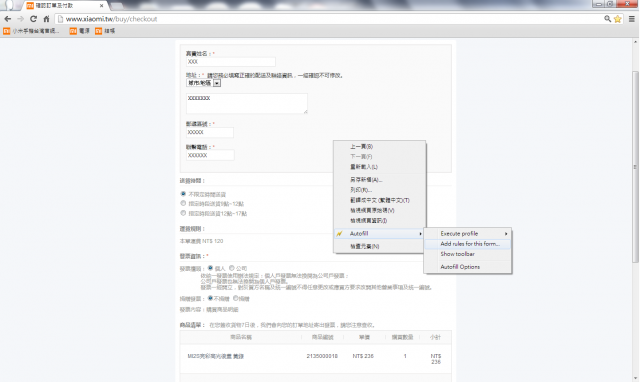Click the MI2S product name in the table
Viewport: 640px width, 382px height.
coord(216,356)
